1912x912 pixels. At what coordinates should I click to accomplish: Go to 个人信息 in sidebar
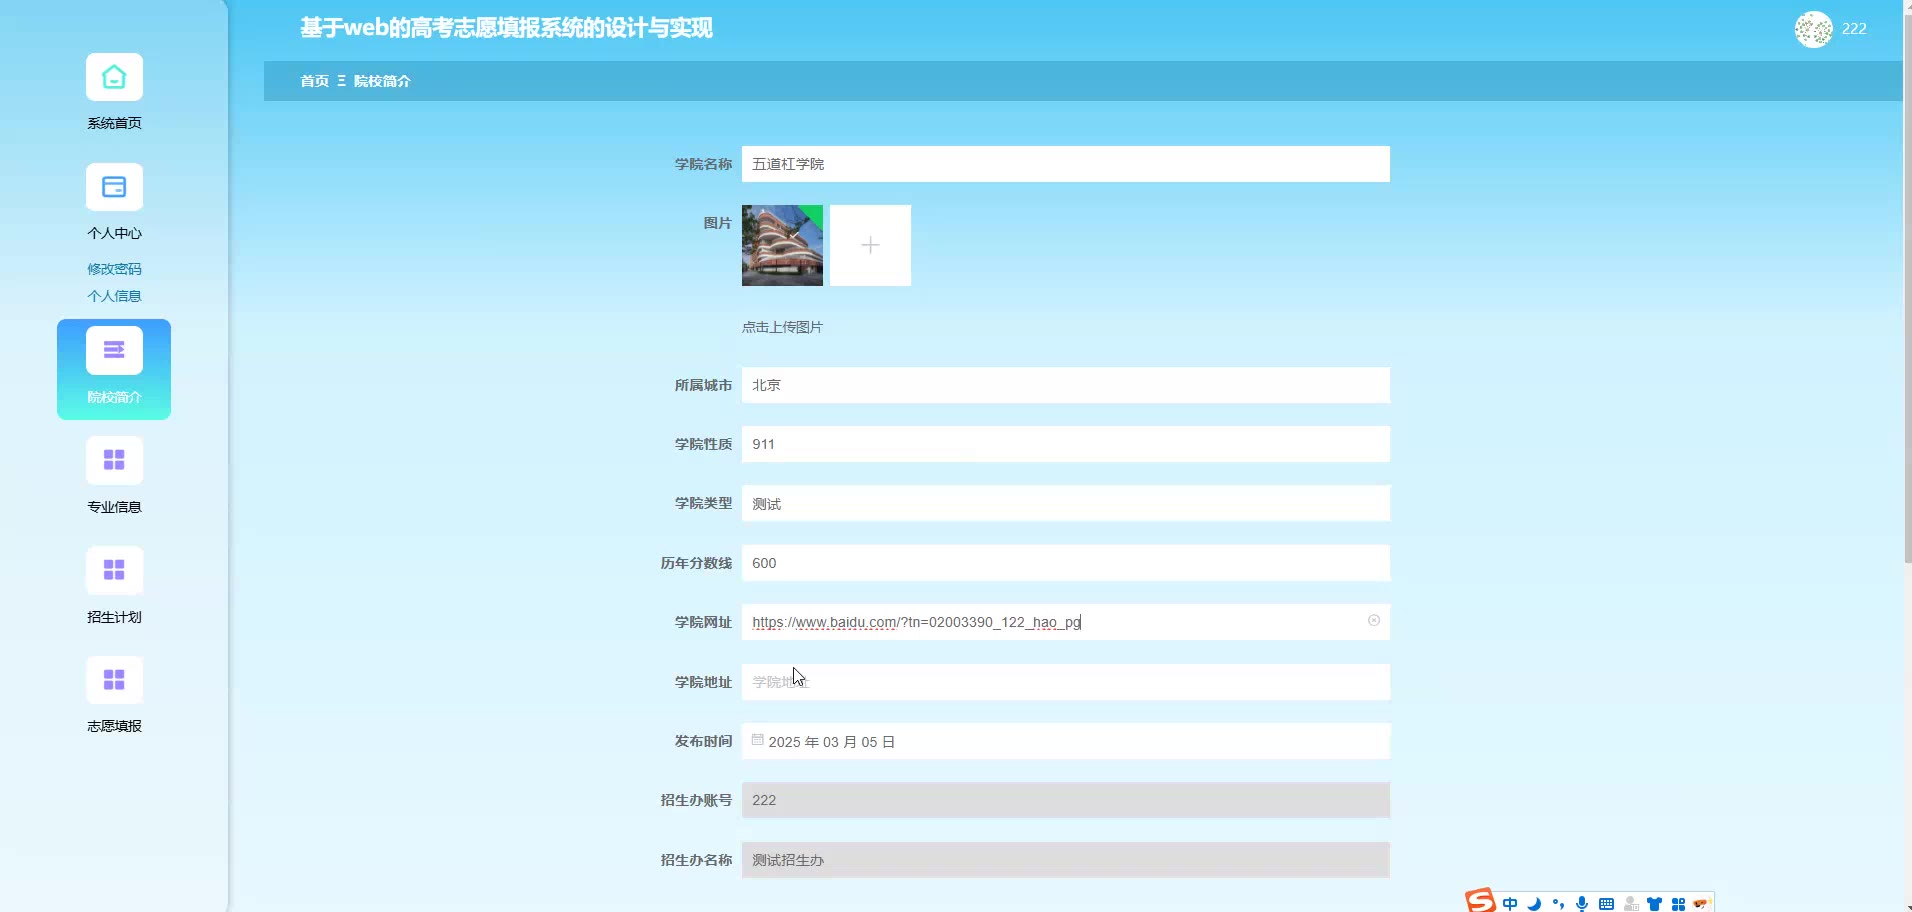(x=114, y=296)
